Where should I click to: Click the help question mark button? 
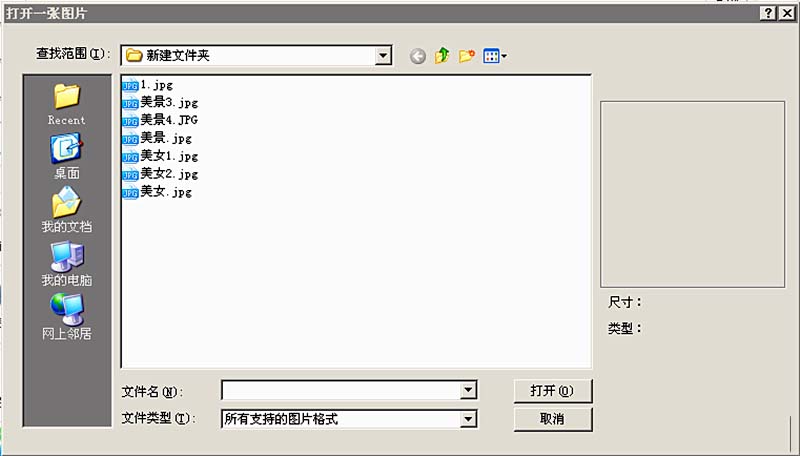tap(768, 13)
